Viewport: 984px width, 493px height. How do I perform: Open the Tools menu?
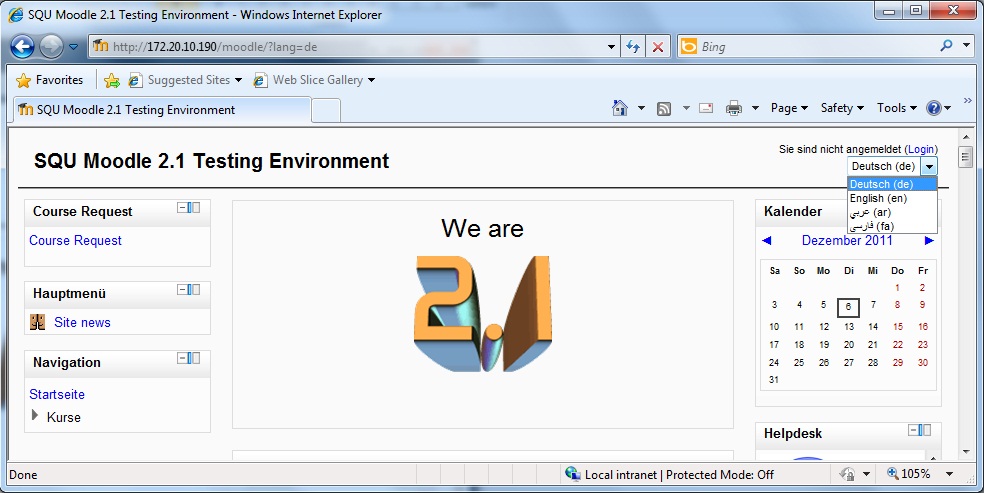pyautogui.click(x=897, y=108)
